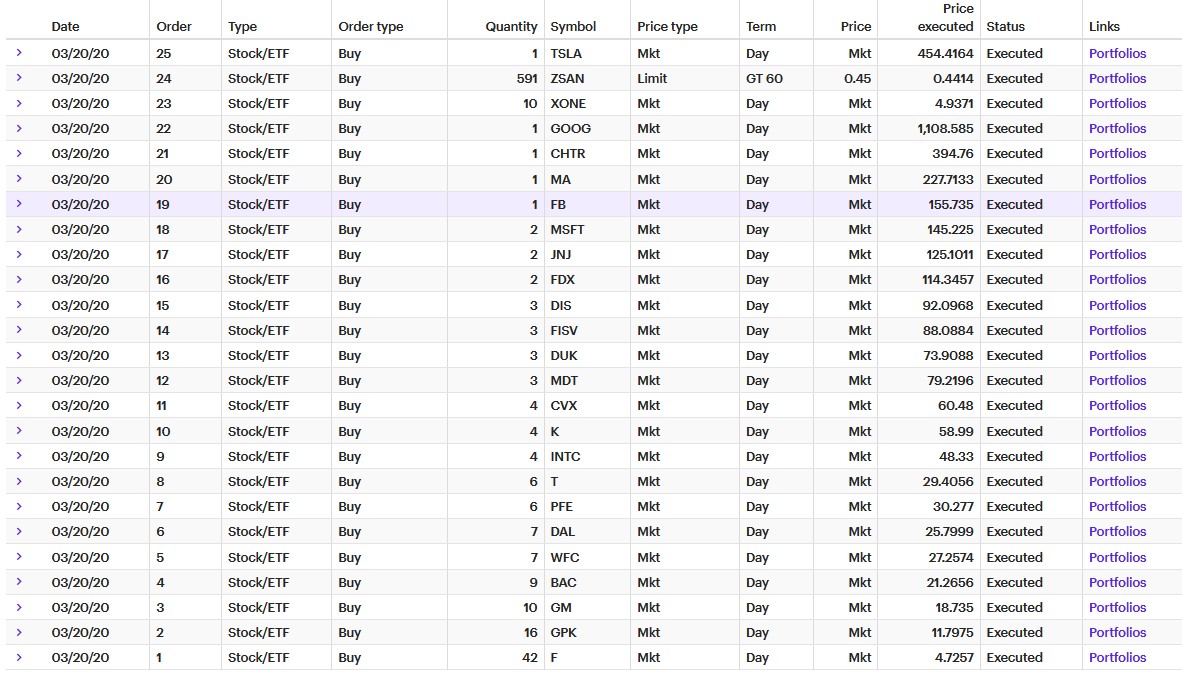Expand order 1 for F stock
Viewport: 1182px width, 679px height.
coord(18,657)
